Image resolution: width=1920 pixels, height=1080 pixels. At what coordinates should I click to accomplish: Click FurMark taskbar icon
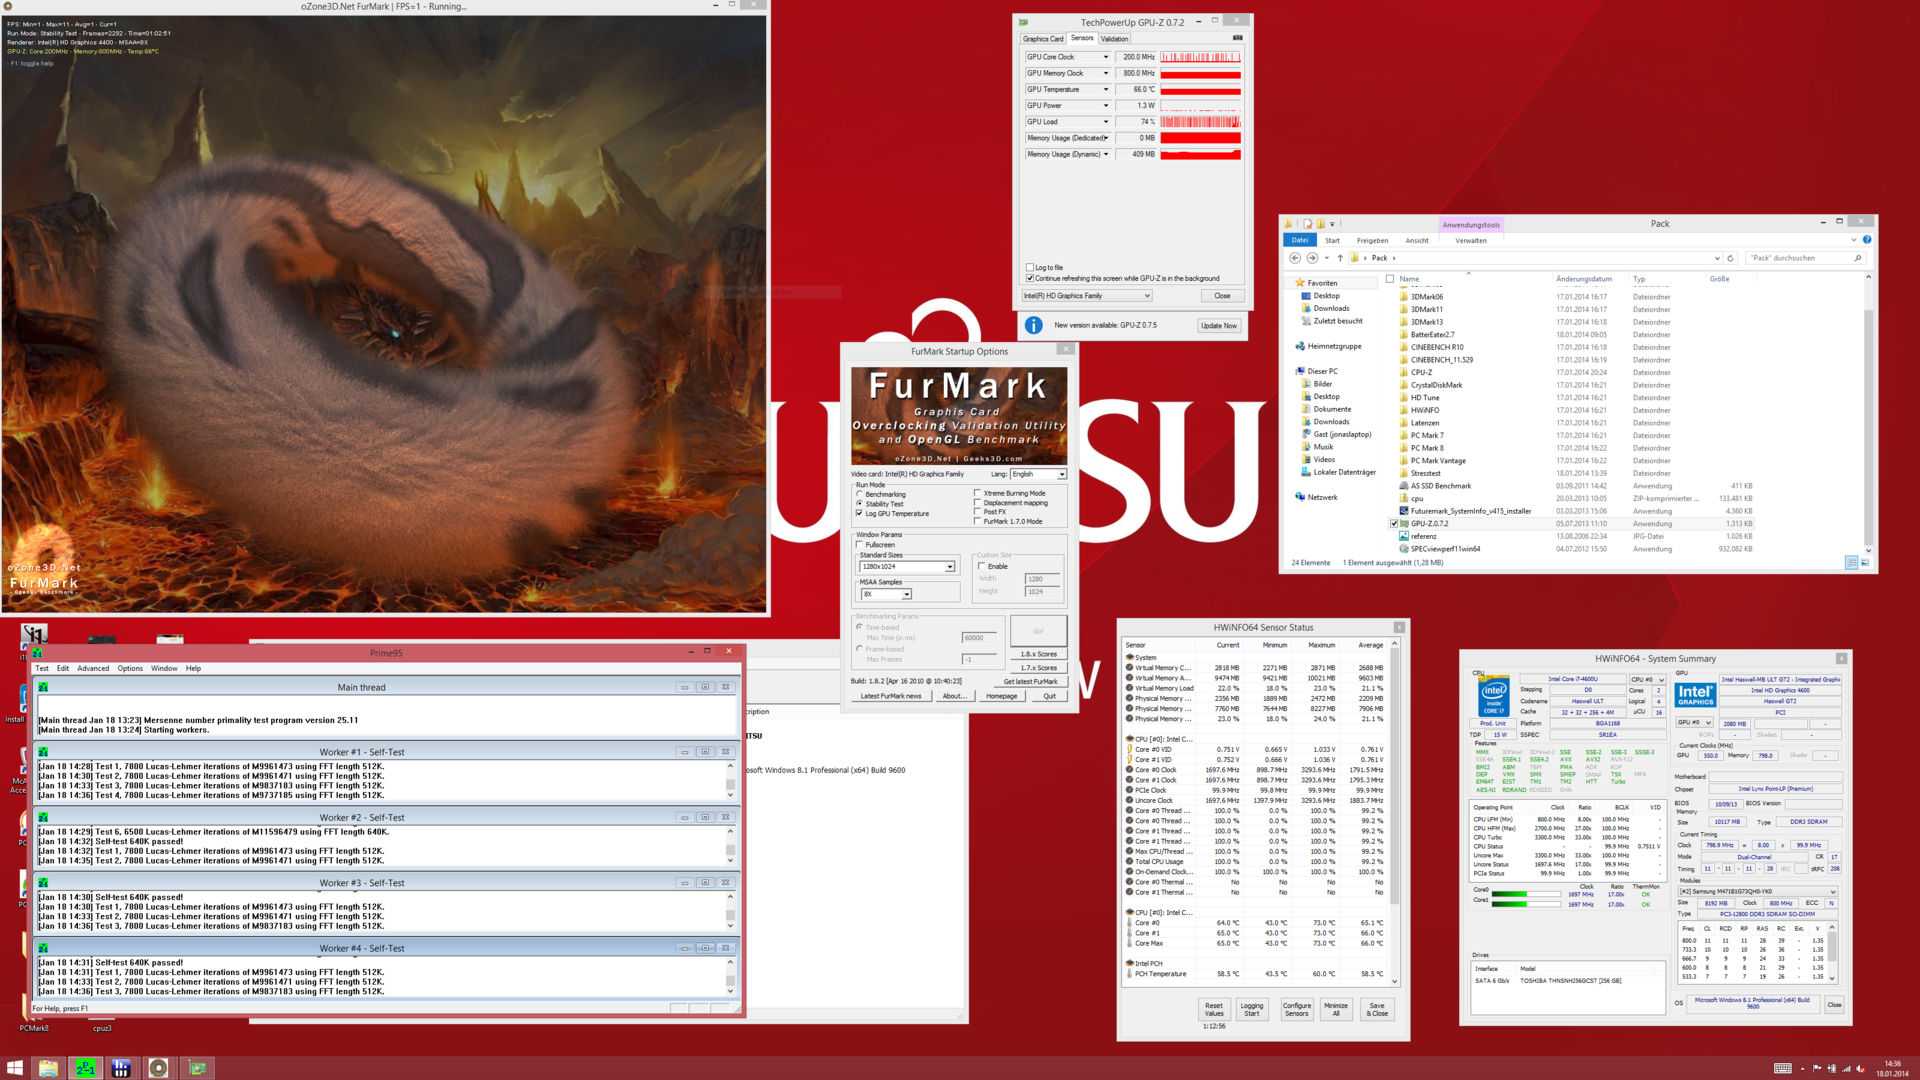tap(158, 1068)
